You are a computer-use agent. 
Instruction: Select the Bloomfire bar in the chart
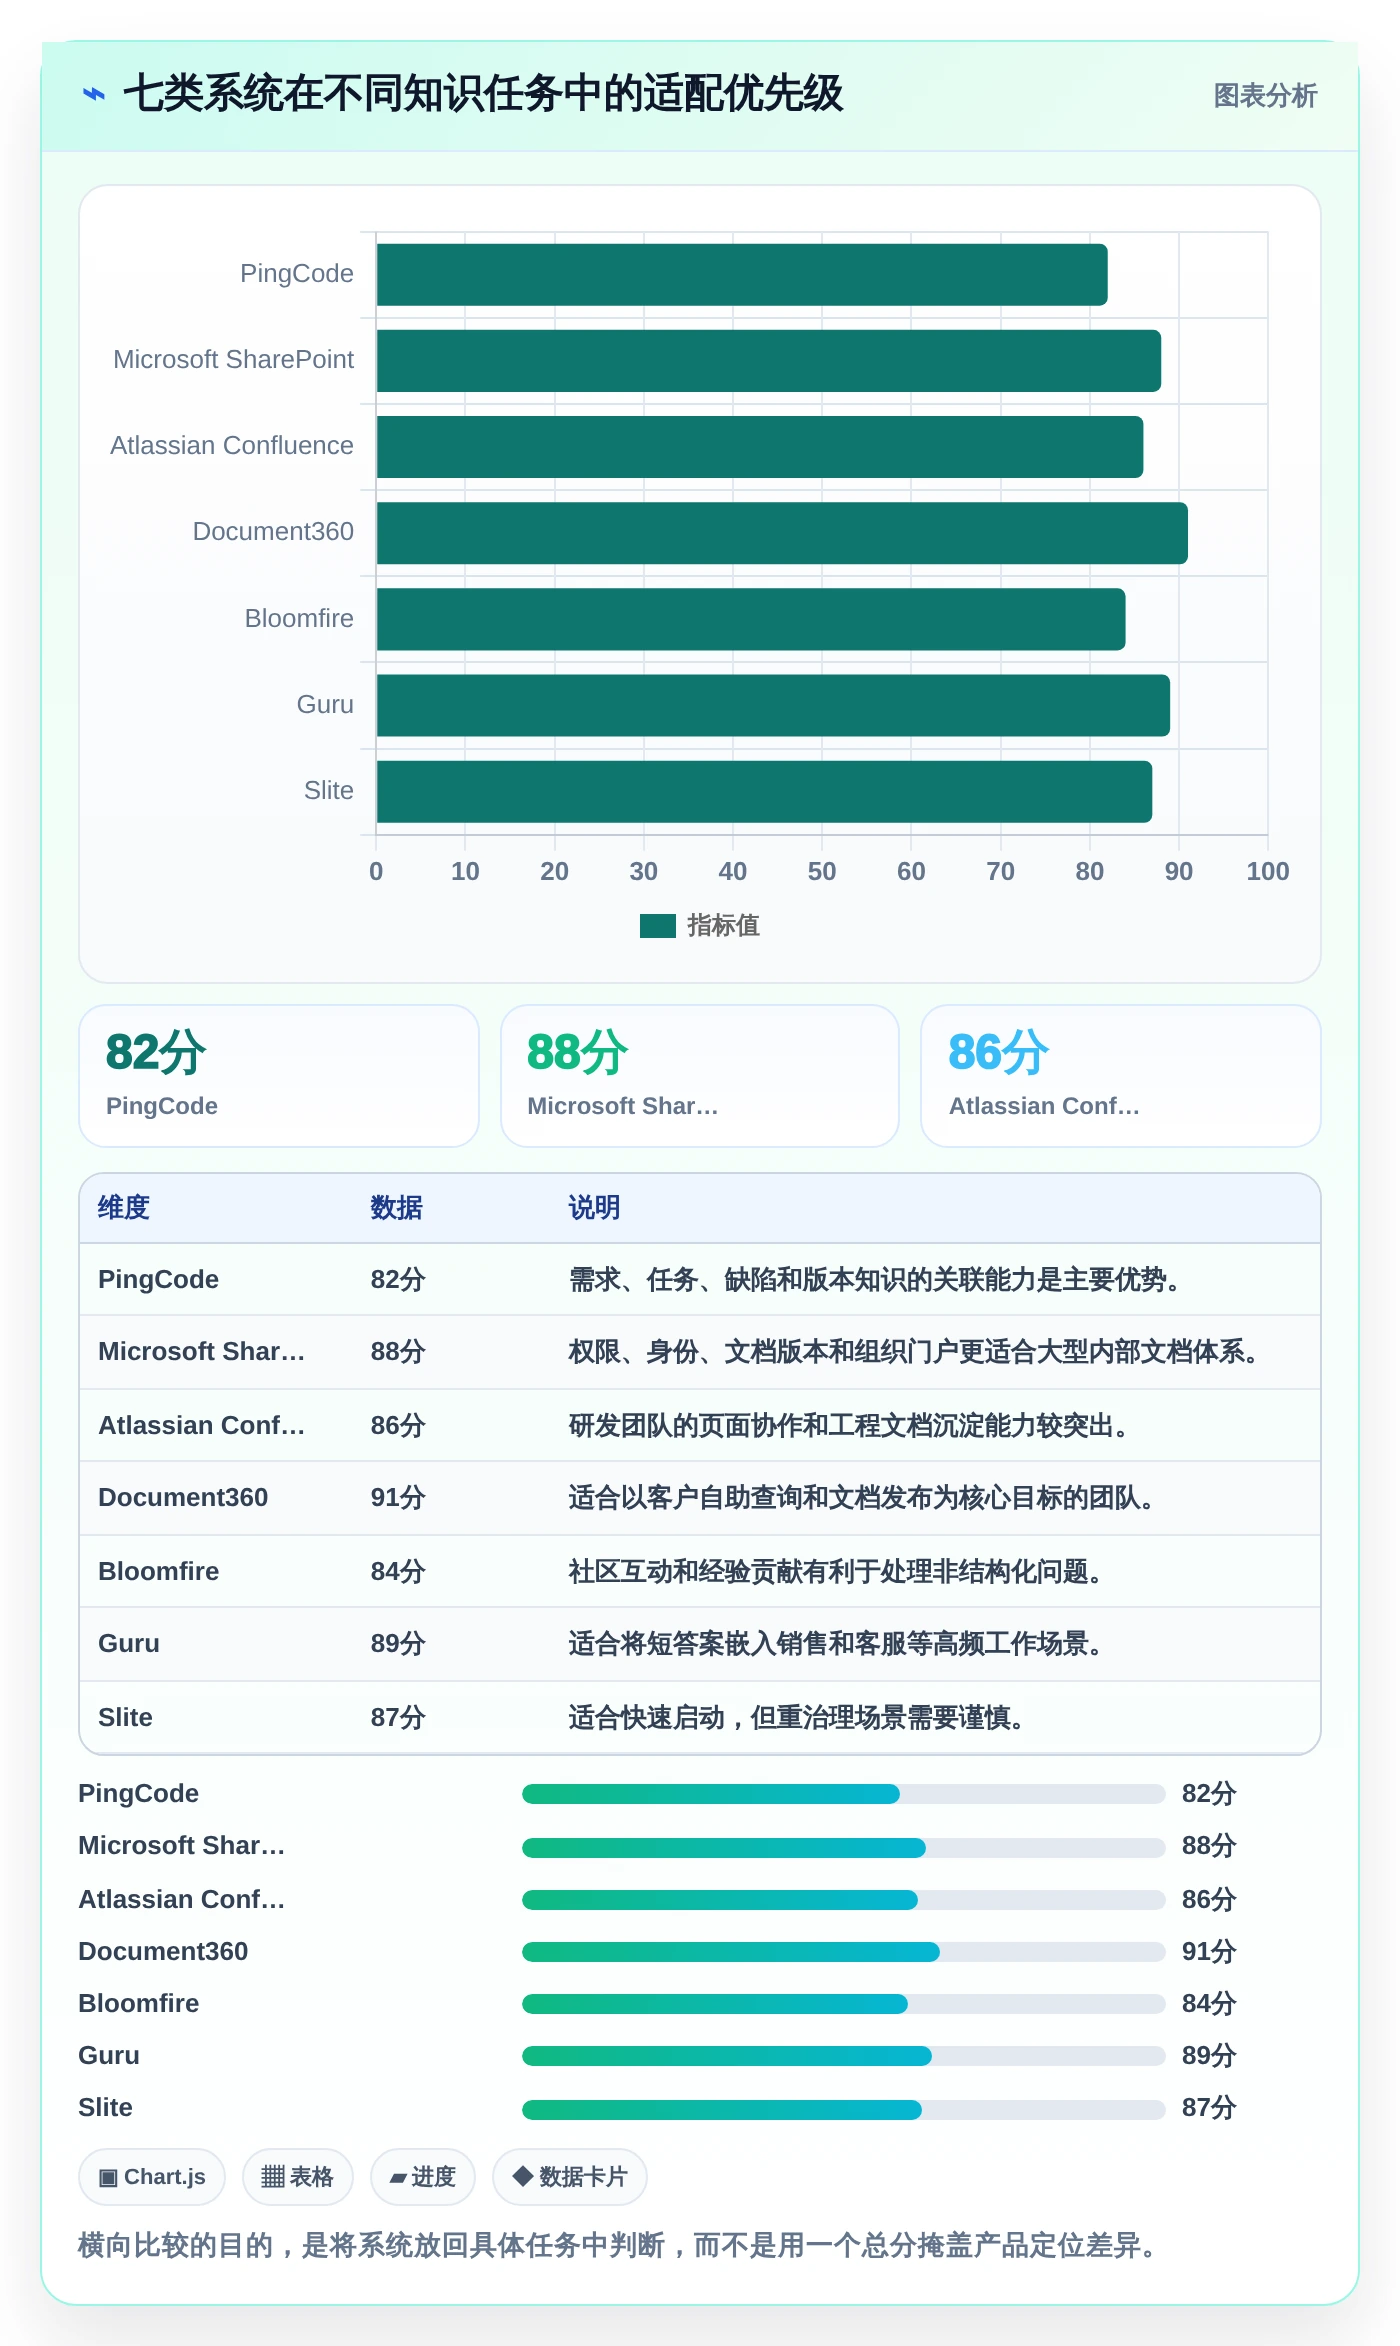[x=751, y=619]
